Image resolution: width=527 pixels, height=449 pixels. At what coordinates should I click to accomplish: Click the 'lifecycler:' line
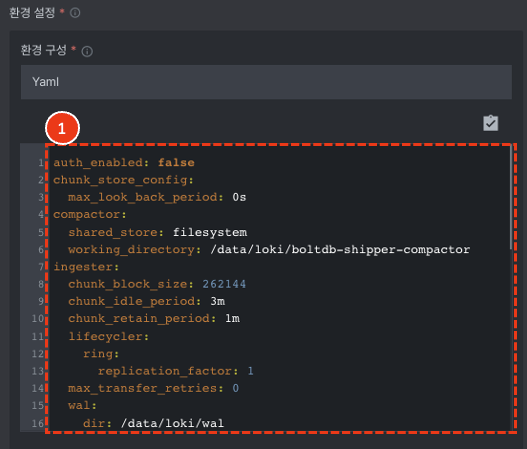tap(109, 336)
